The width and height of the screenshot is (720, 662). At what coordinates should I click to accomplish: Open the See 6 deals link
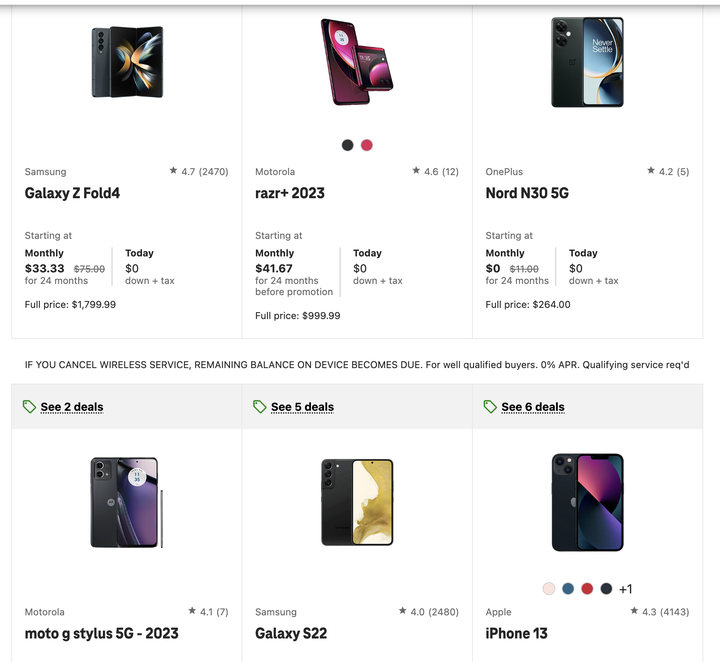tap(533, 407)
